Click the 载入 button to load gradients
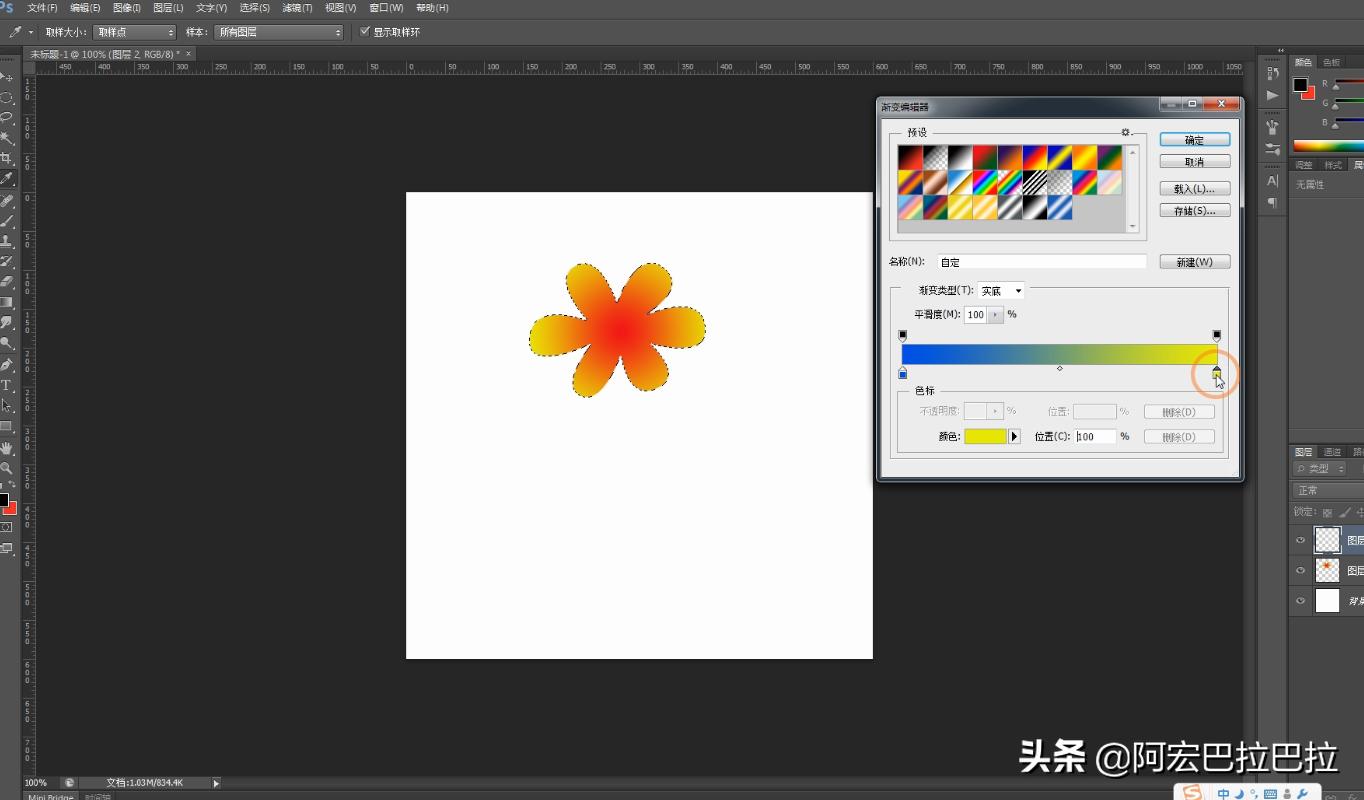 click(x=1194, y=188)
